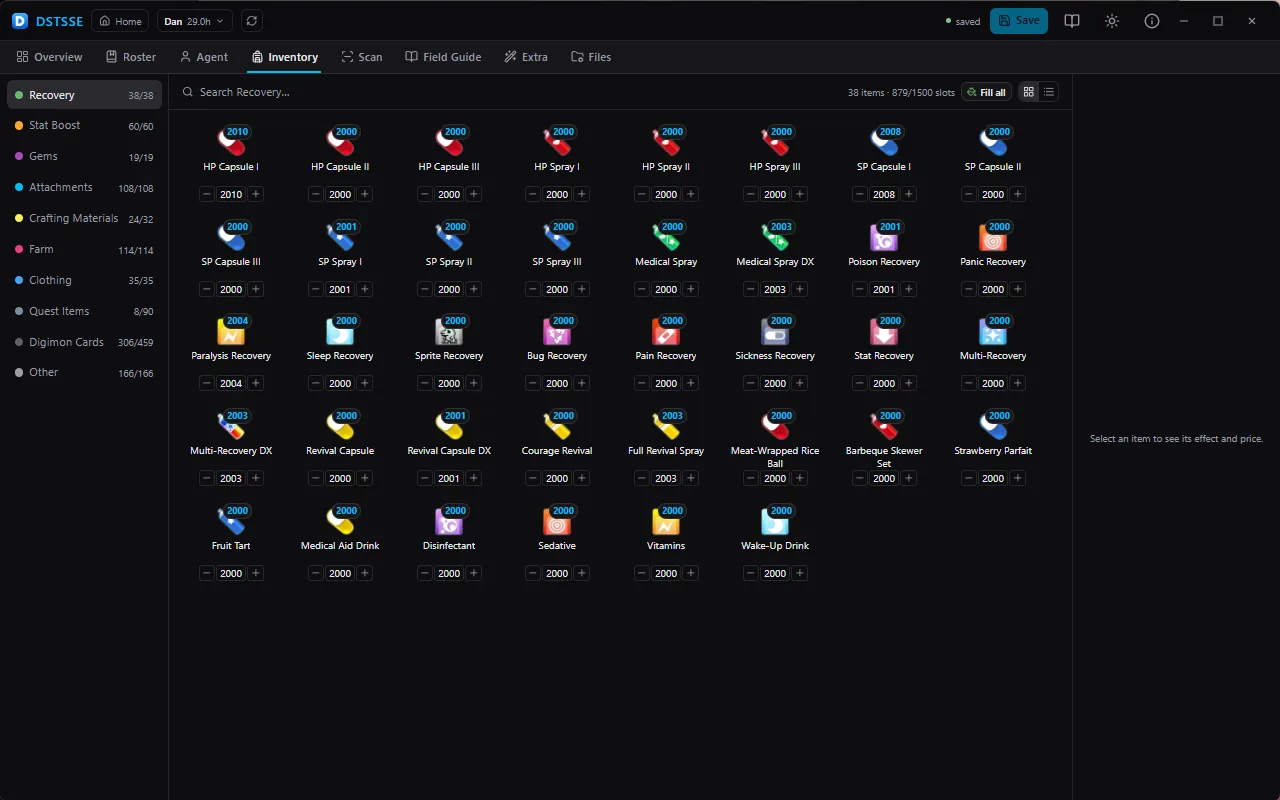Decrease Revival Capsule DX quantity with minus
Screen dimensions: 1280x800
tap(424, 478)
